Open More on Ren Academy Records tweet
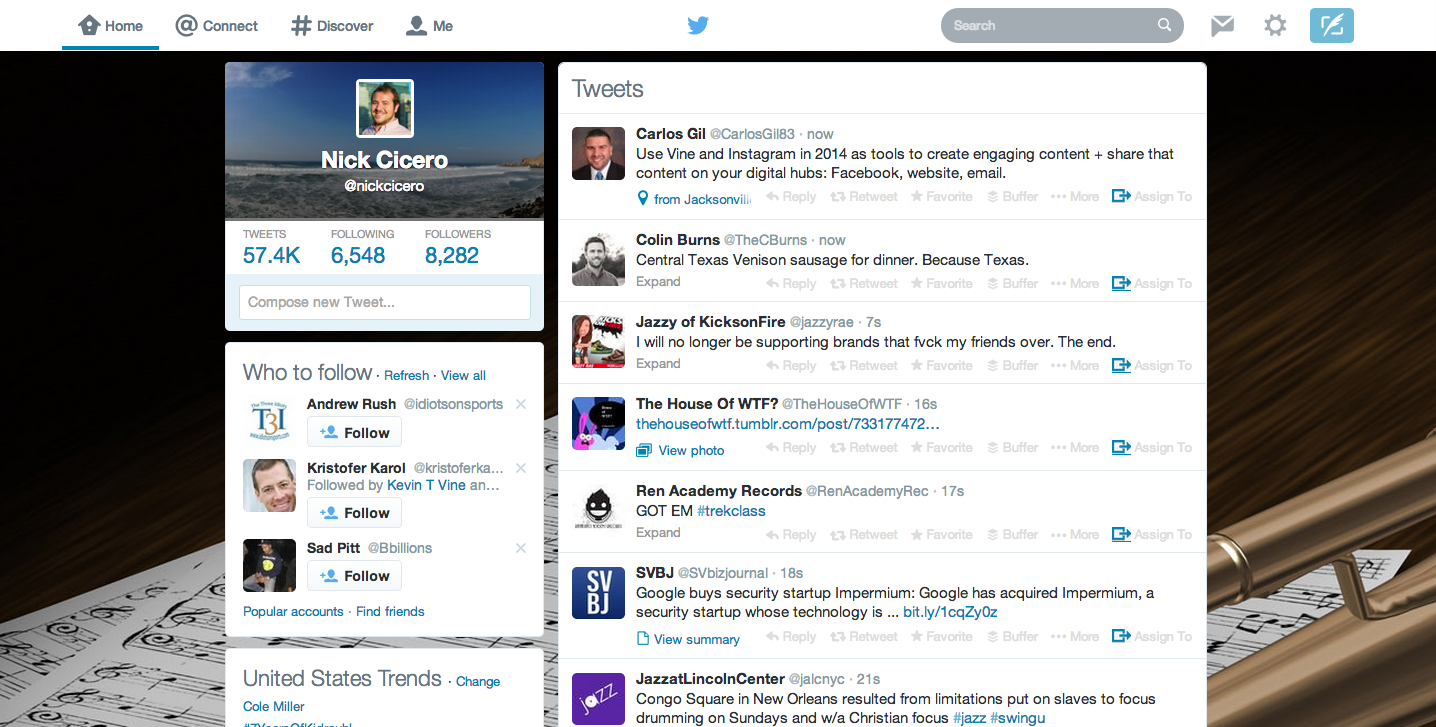 [1075, 535]
